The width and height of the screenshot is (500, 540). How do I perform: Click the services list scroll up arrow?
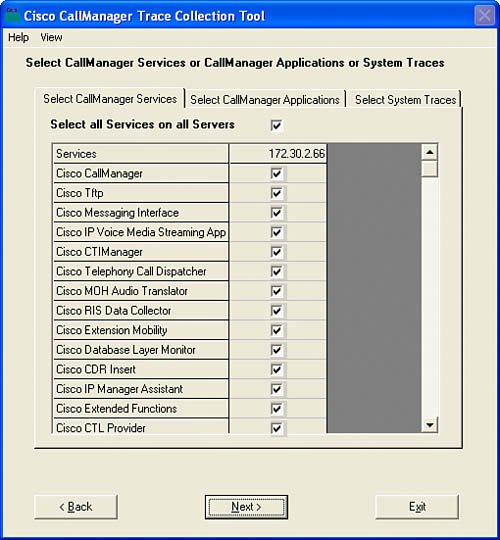[x=429, y=152]
